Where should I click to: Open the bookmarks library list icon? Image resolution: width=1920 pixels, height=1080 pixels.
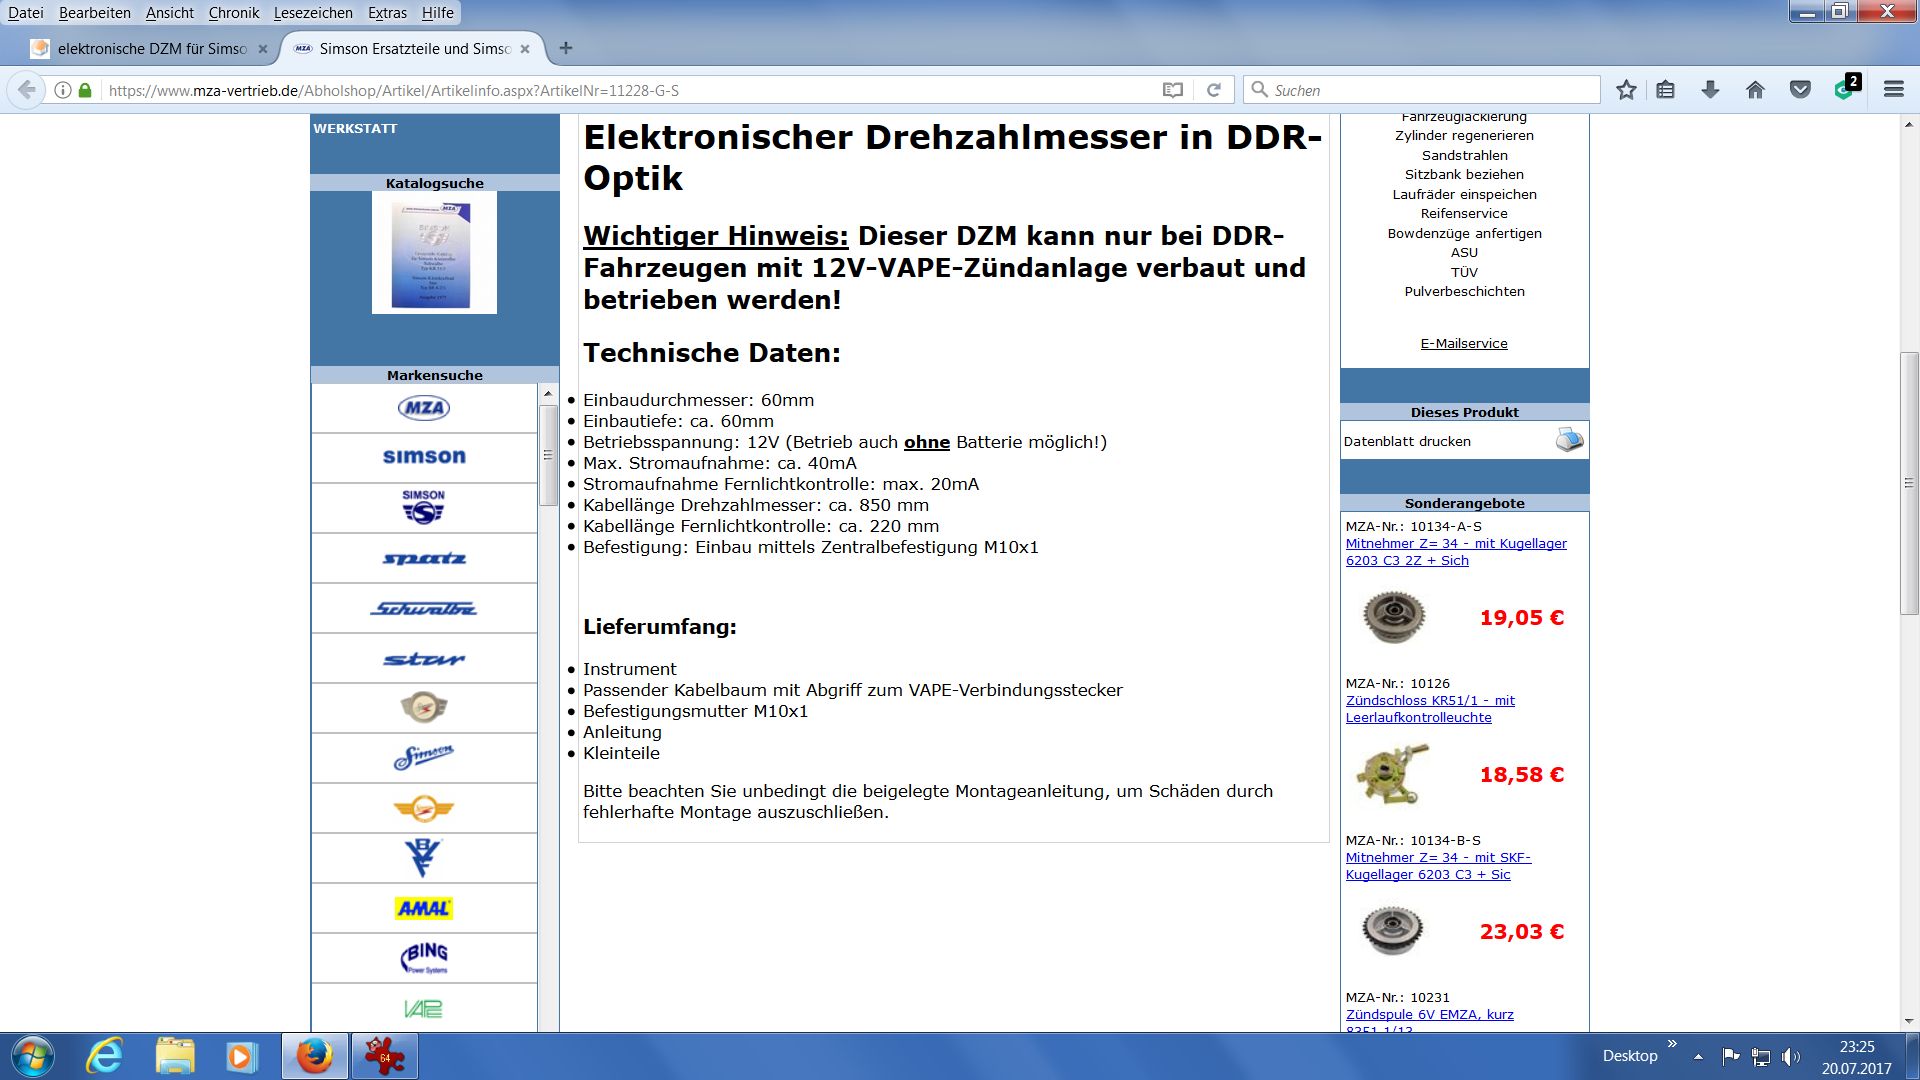coord(1665,90)
